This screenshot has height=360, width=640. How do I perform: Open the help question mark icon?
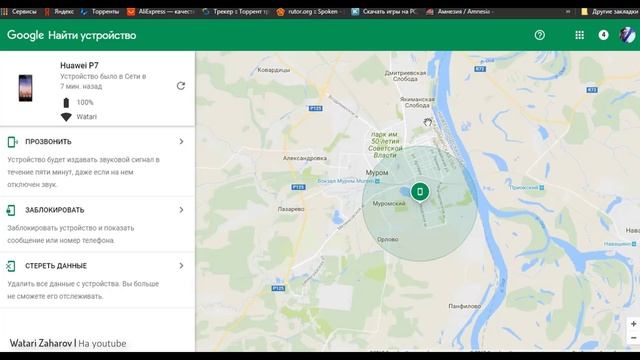click(540, 35)
